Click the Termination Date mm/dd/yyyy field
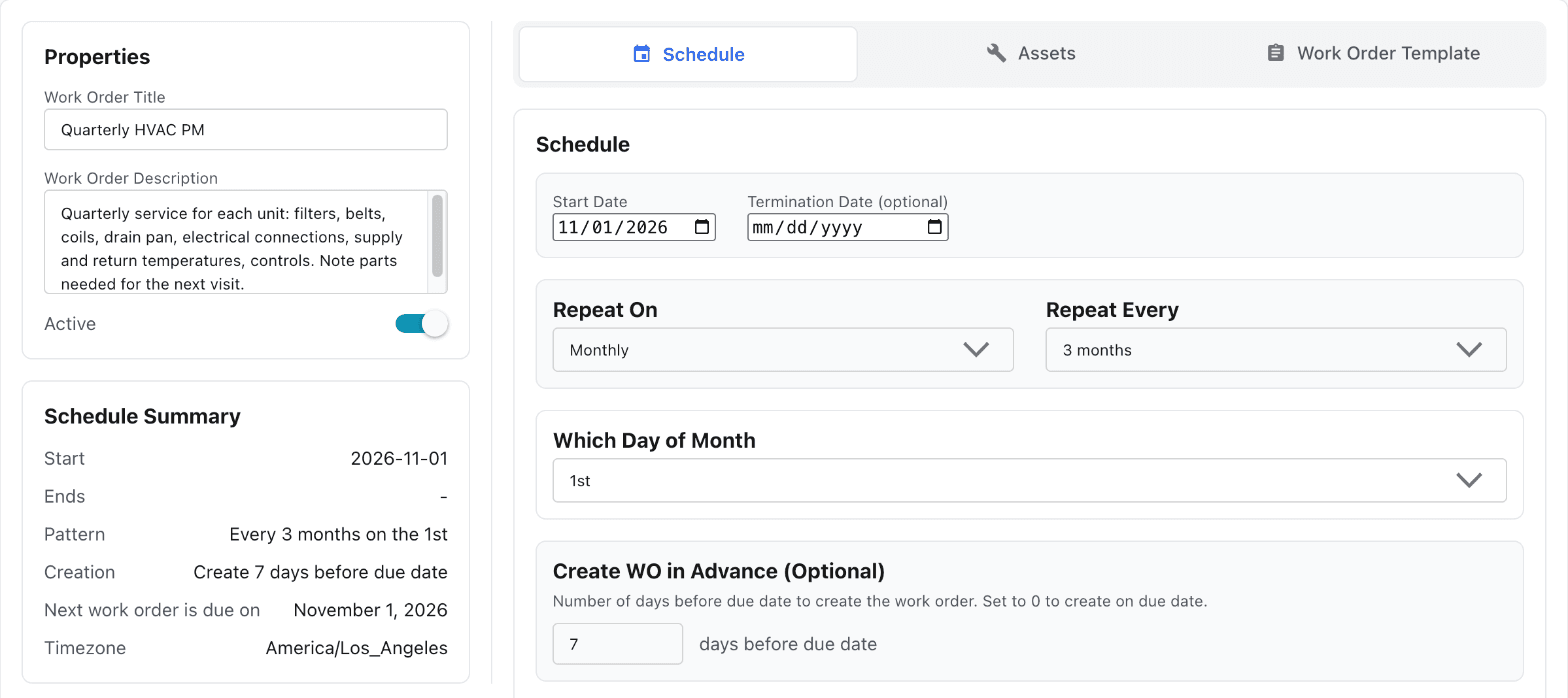This screenshot has height=698, width=1568. pyautogui.click(x=848, y=227)
